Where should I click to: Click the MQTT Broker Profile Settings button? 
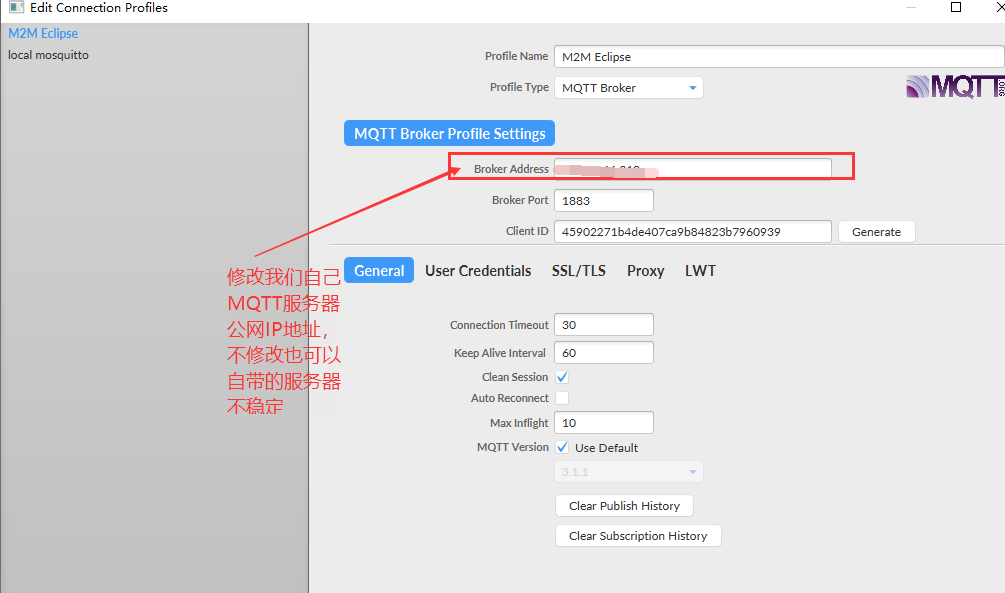[x=449, y=133]
